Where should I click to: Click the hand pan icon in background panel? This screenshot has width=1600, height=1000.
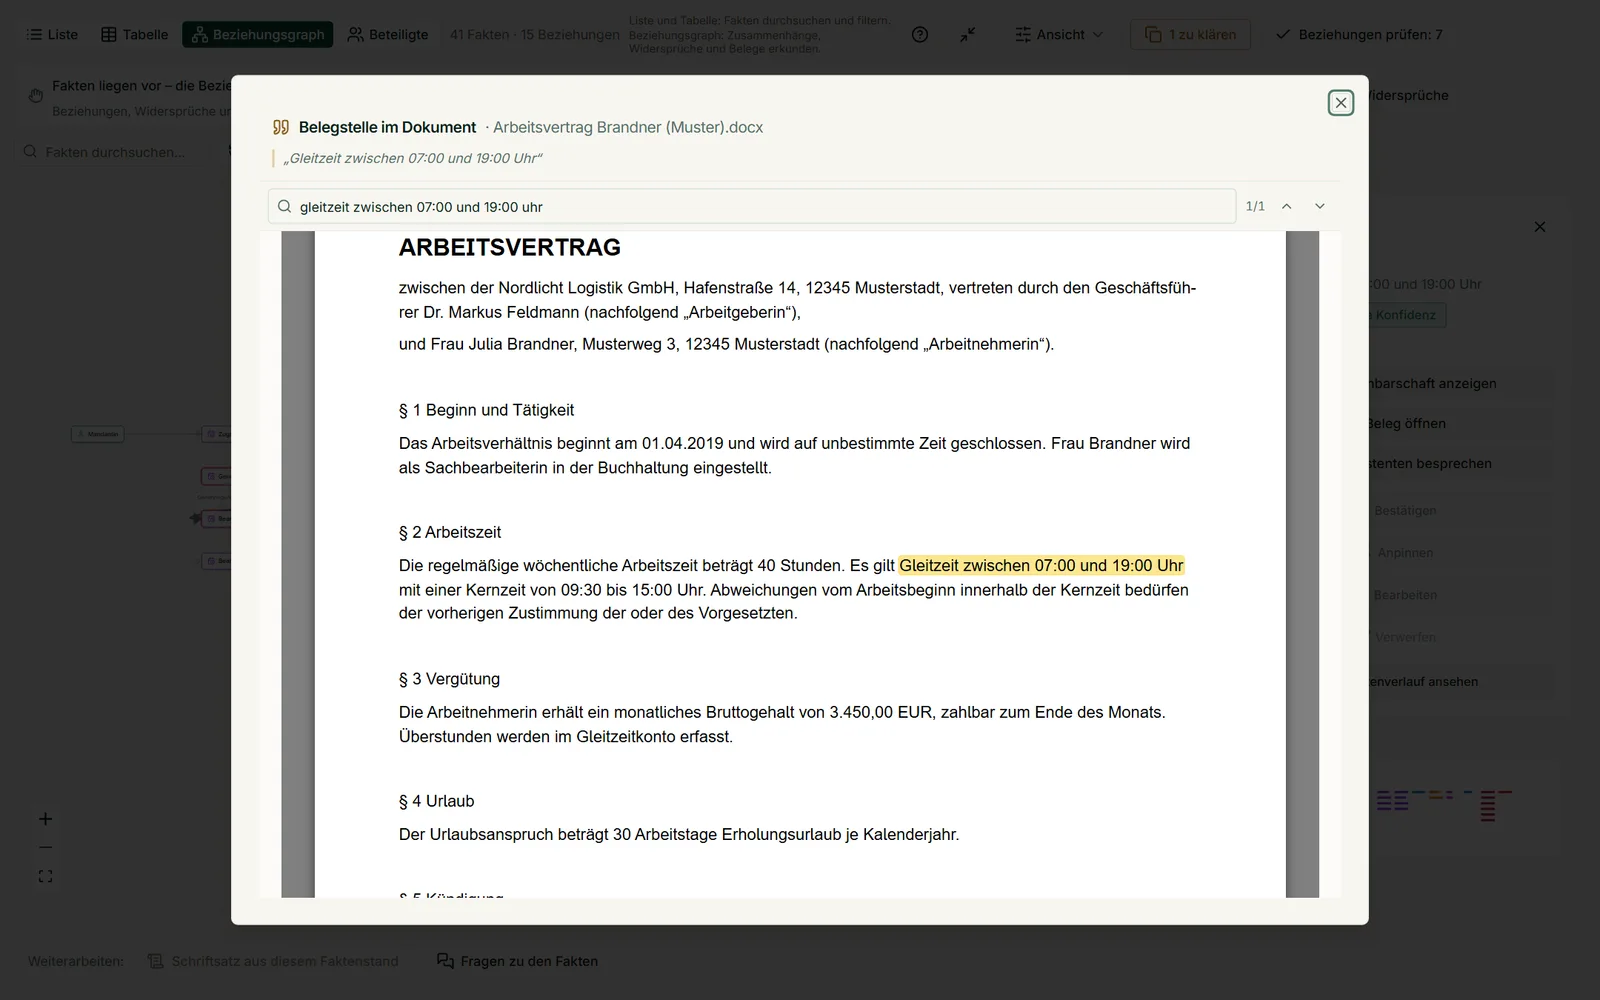36,96
